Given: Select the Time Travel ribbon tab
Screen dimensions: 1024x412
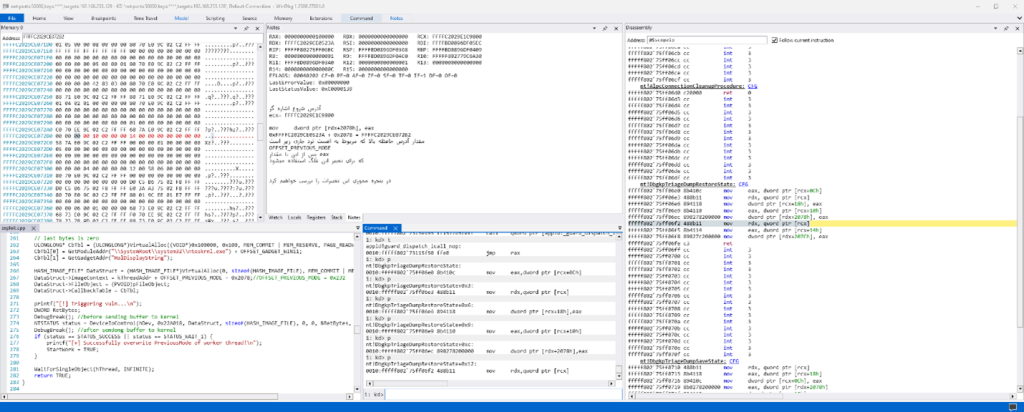Looking at the screenshot, I should (x=145, y=18).
